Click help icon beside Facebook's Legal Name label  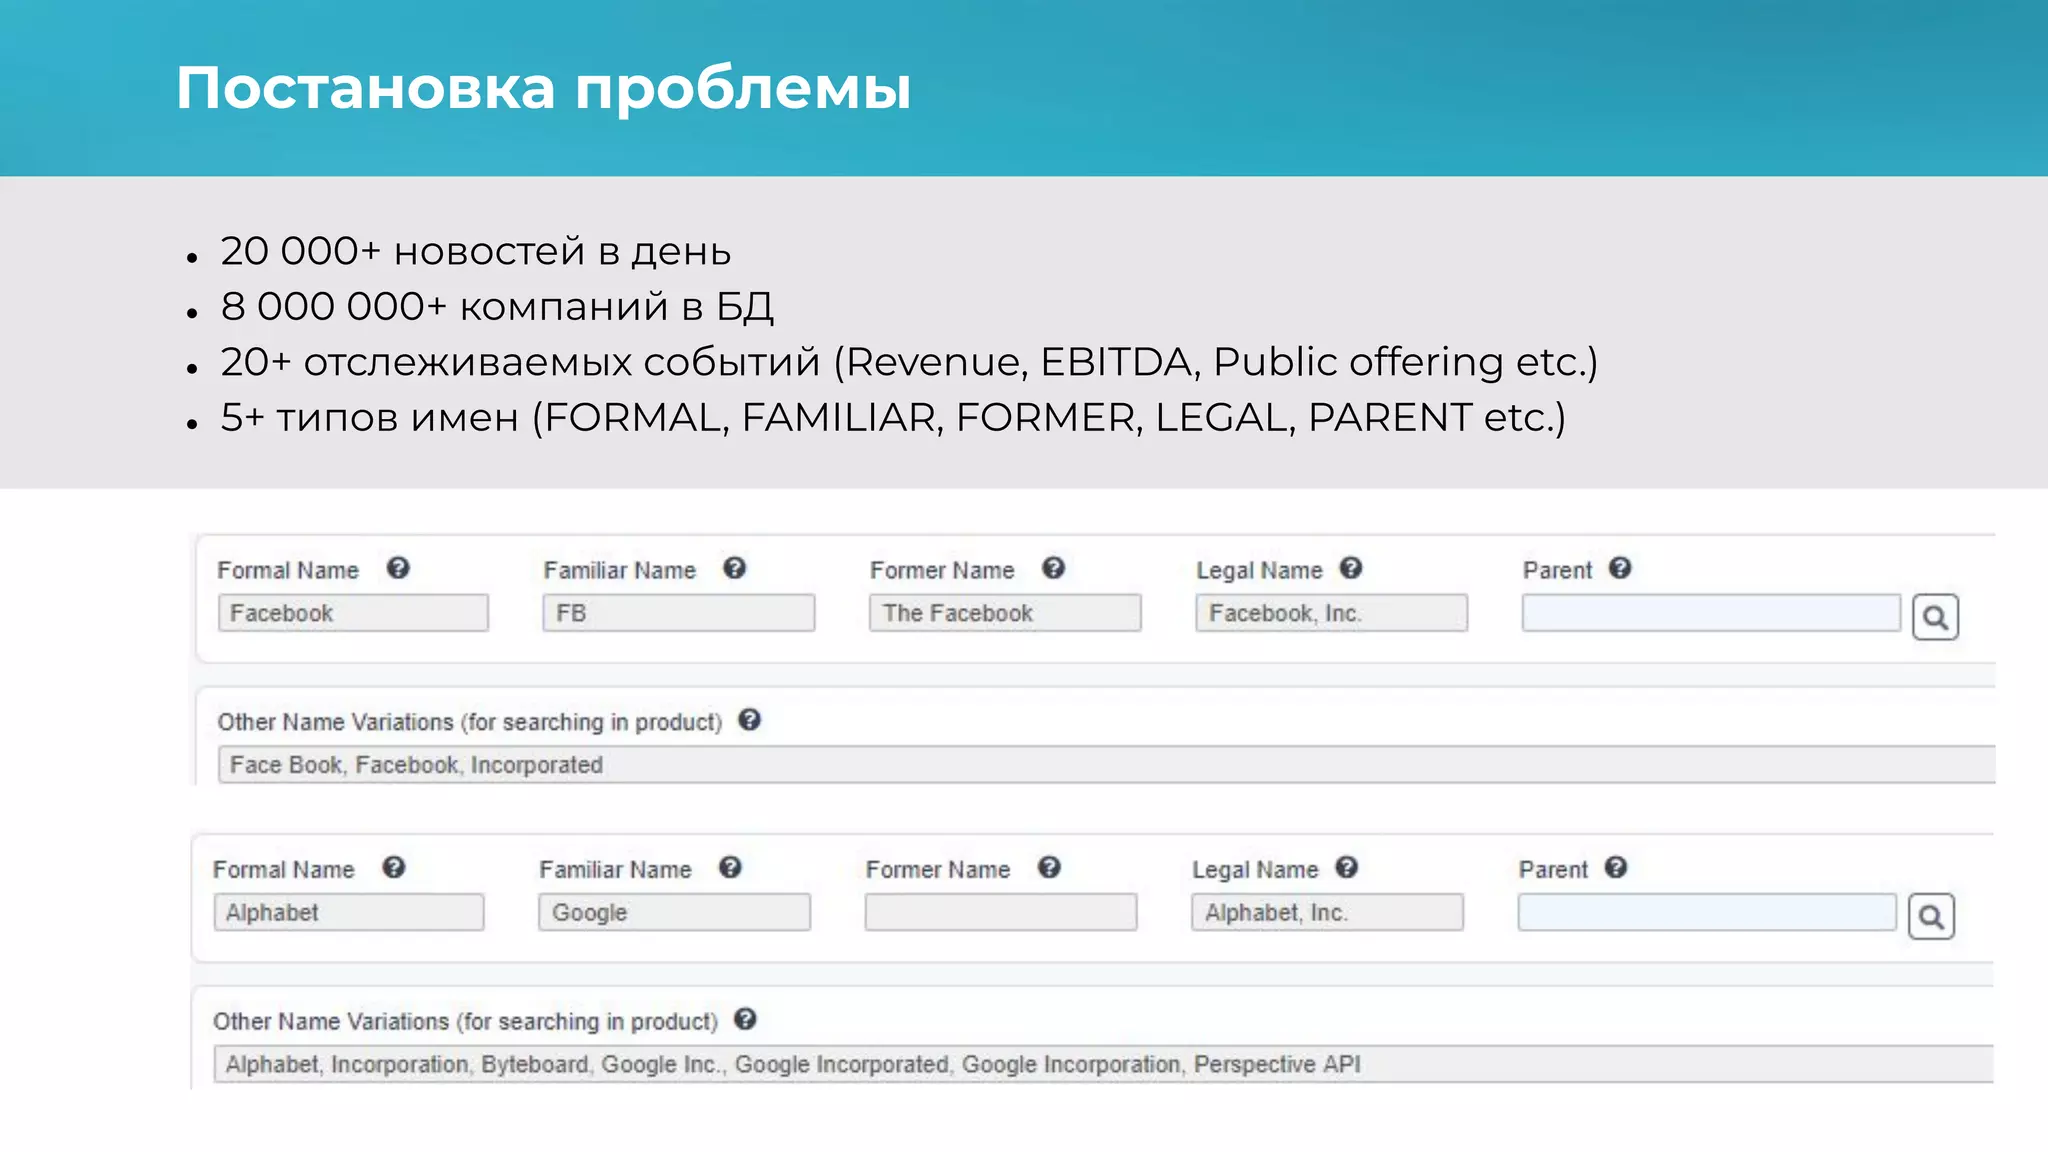tap(1351, 568)
